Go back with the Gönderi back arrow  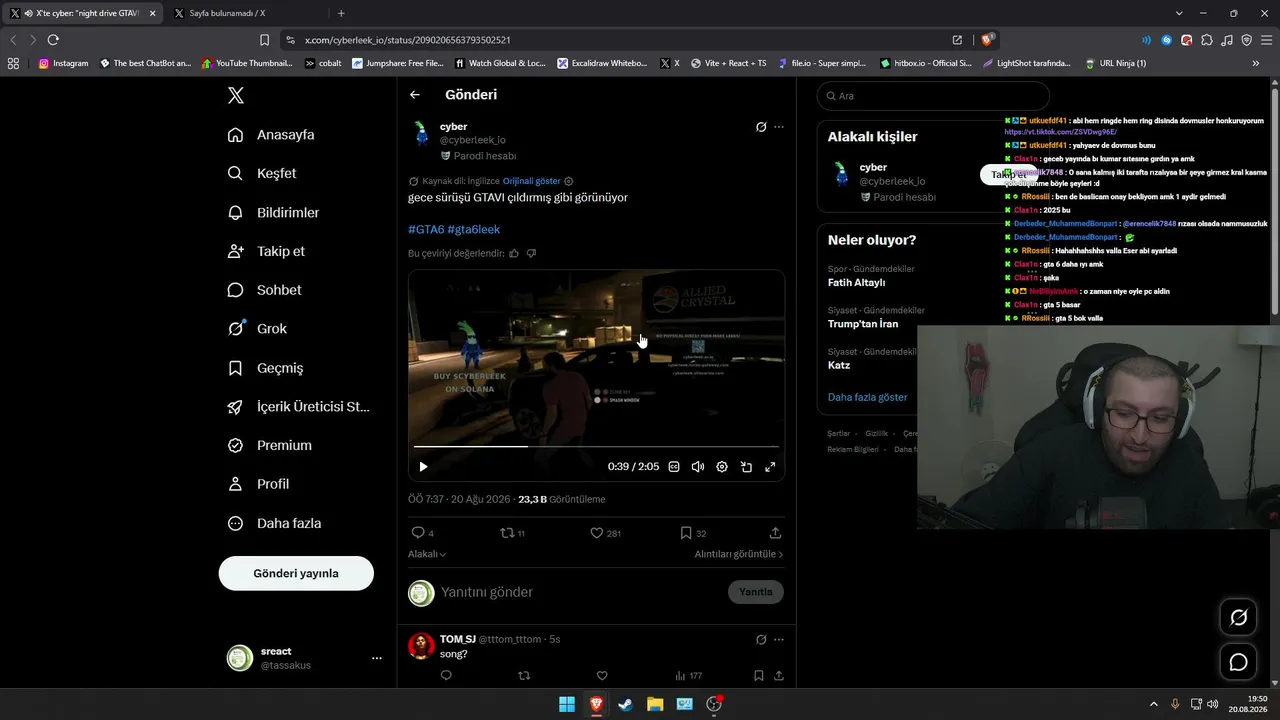[x=415, y=95]
